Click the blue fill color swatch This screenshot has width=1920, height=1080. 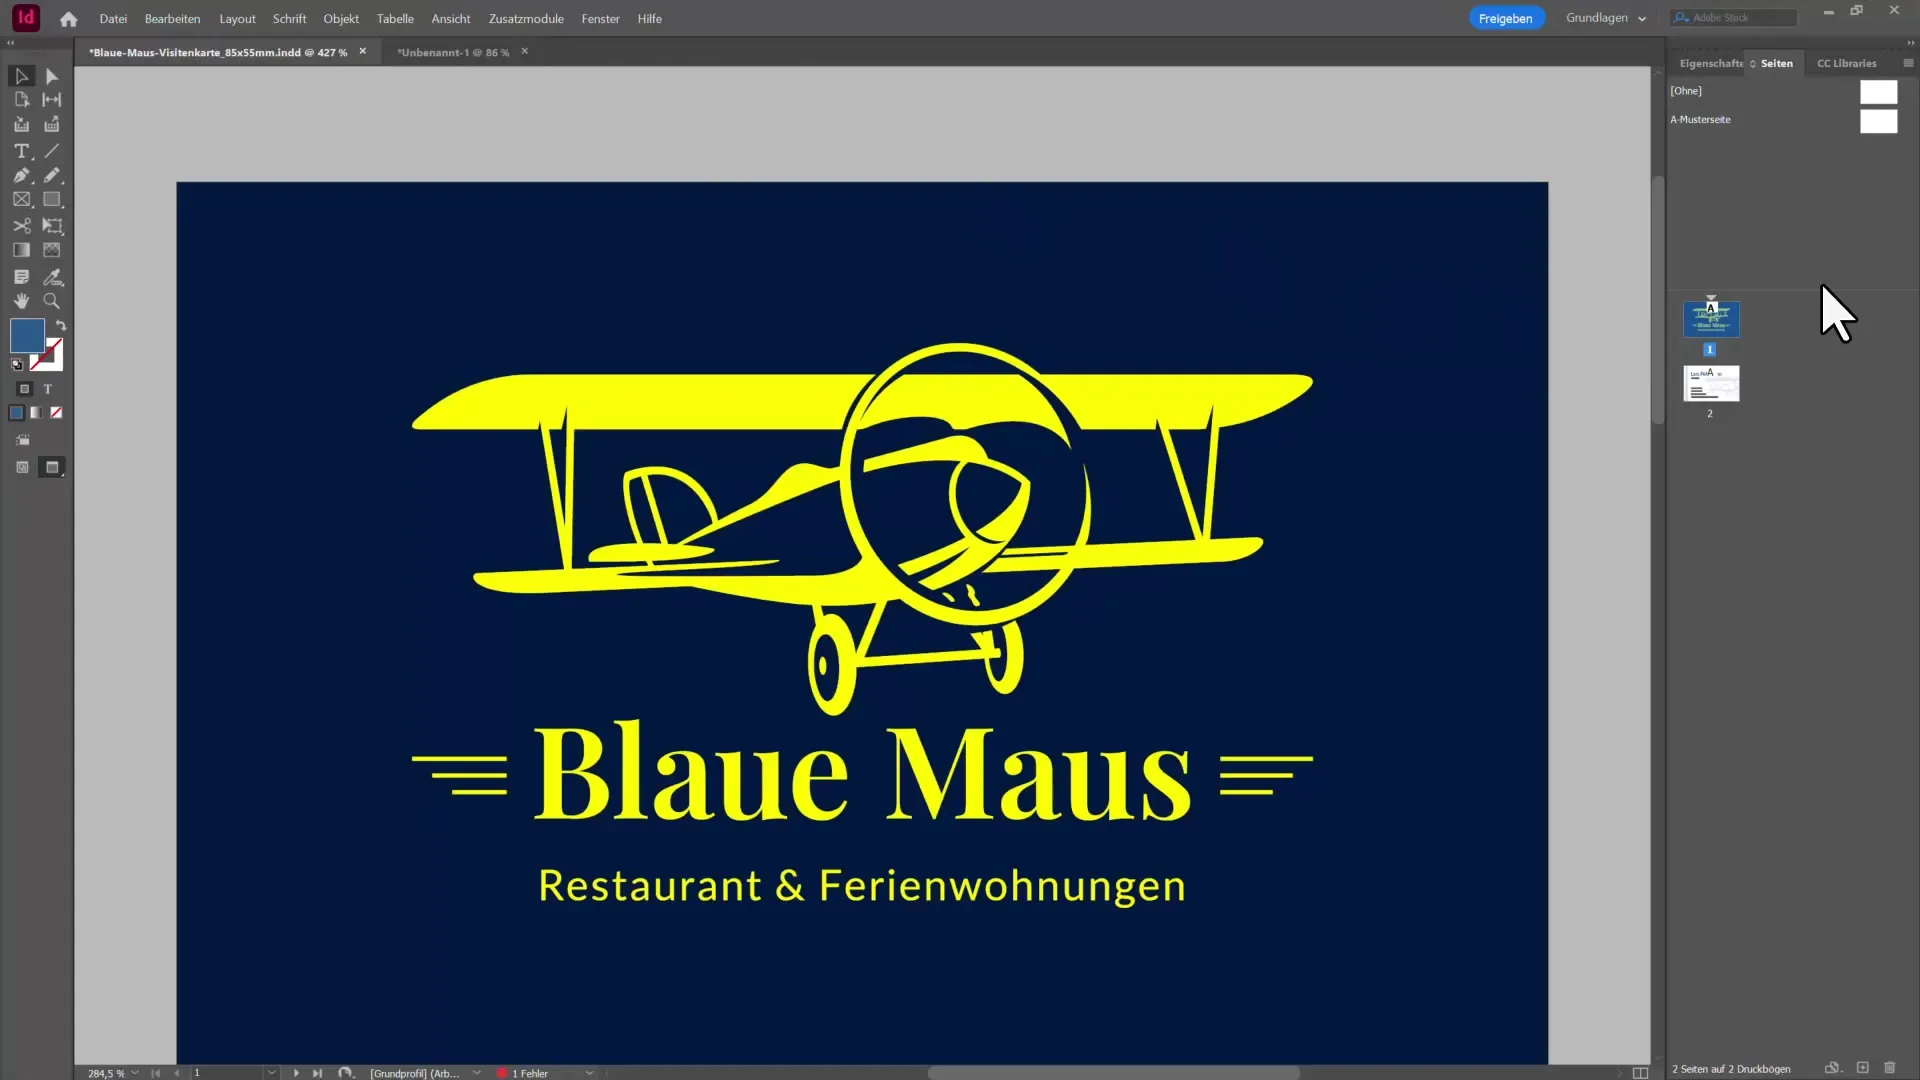[25, 334]
